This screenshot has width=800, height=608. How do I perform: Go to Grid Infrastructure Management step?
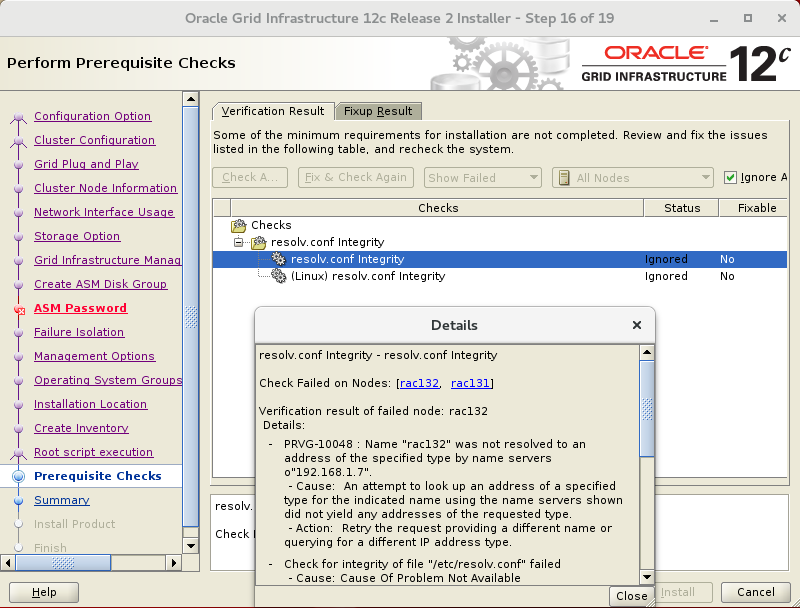point(108,260)
